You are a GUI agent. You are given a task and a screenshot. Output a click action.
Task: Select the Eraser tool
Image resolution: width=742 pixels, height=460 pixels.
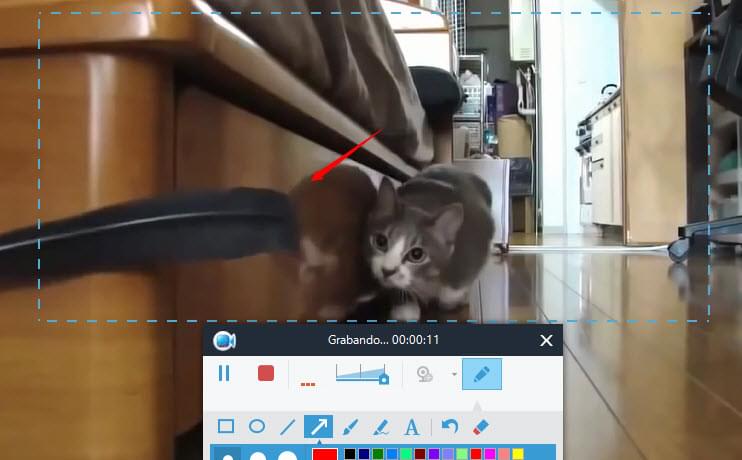coord(480,427)
